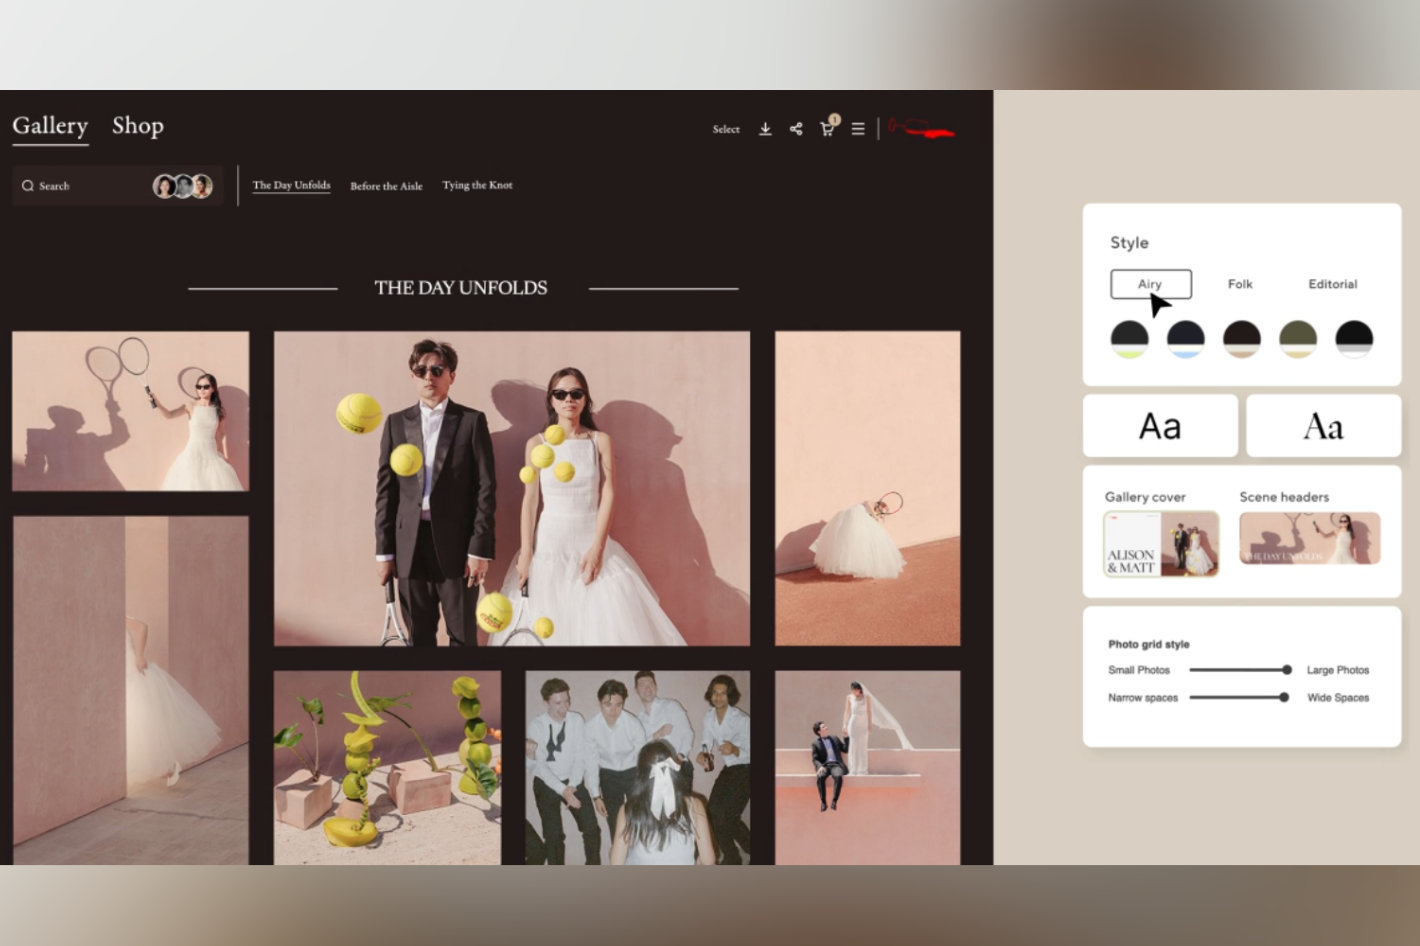This screenshot has width=1420, height=946.
Task: Open the shopping cart icon
Action: [828, 127]
